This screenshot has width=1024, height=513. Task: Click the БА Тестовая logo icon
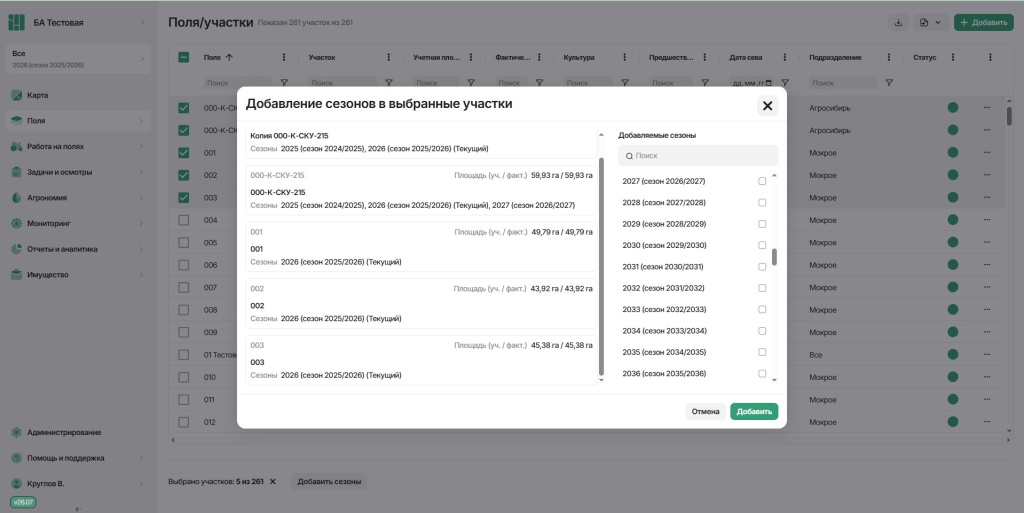(x=16, y=22)
